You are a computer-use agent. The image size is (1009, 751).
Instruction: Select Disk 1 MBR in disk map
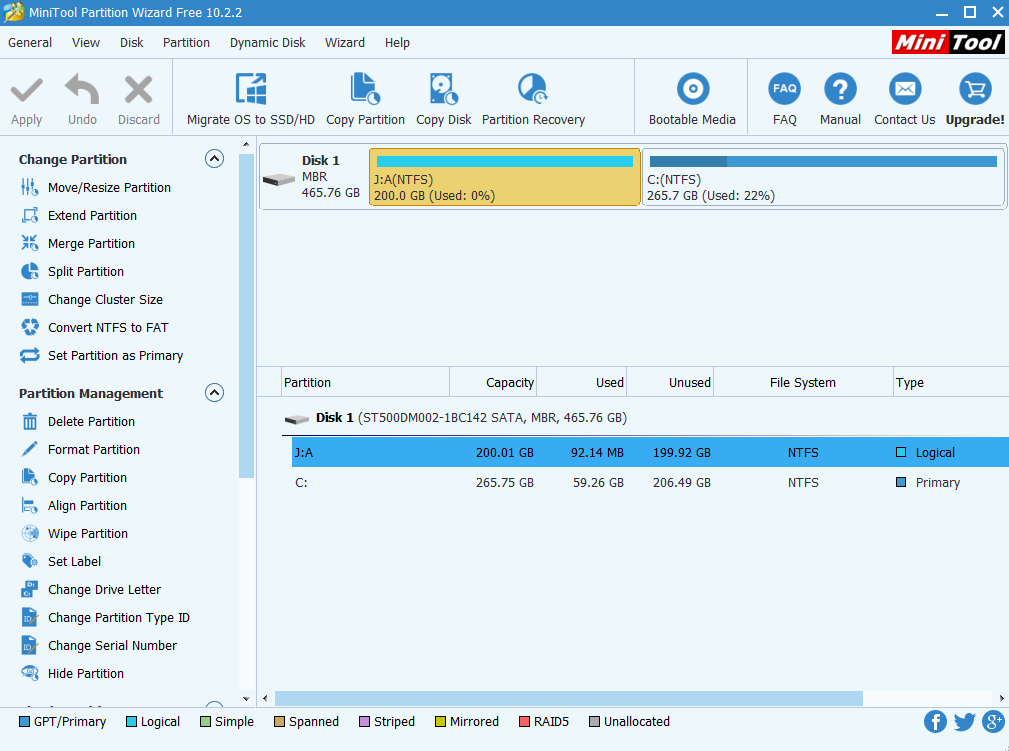click(313, 177)
